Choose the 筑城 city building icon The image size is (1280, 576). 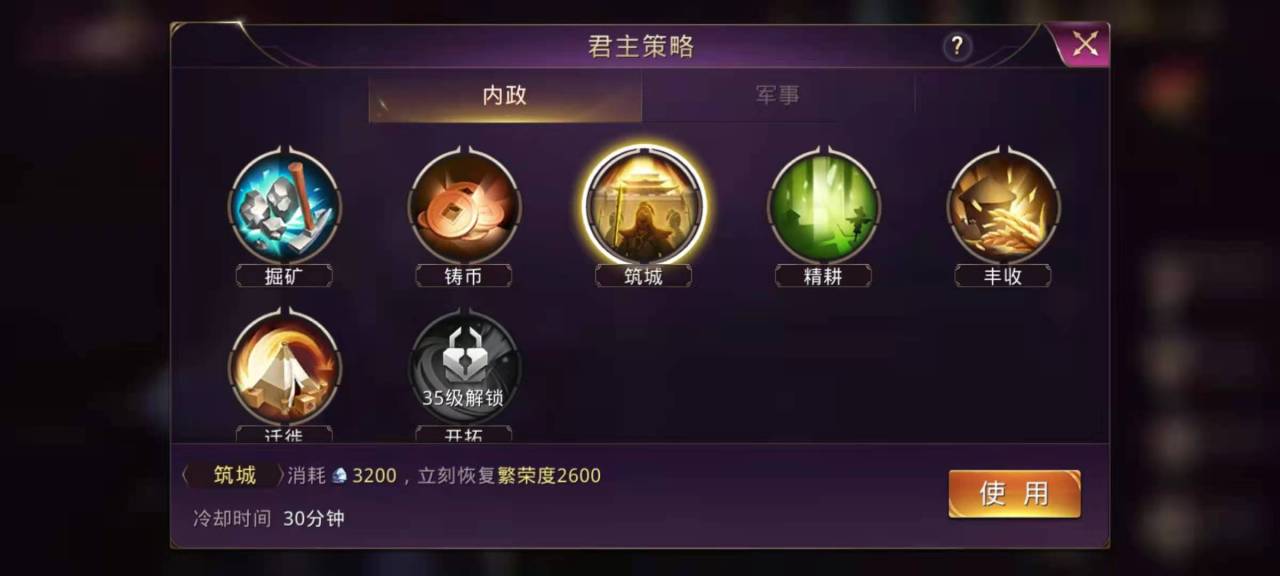coord(644,205)
